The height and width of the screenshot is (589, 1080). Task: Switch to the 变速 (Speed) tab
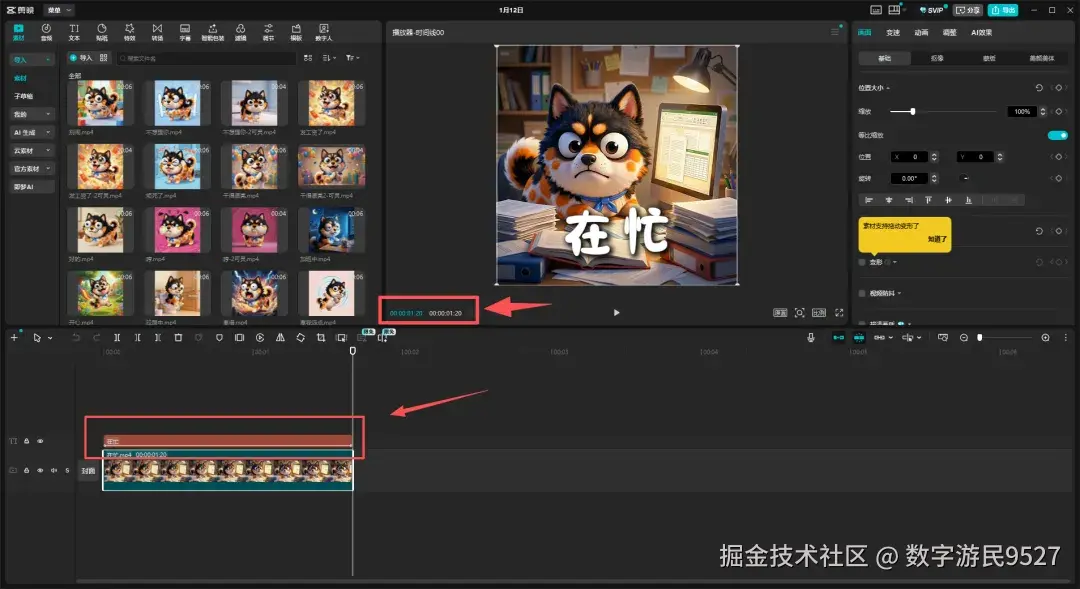tap(893, 32)
